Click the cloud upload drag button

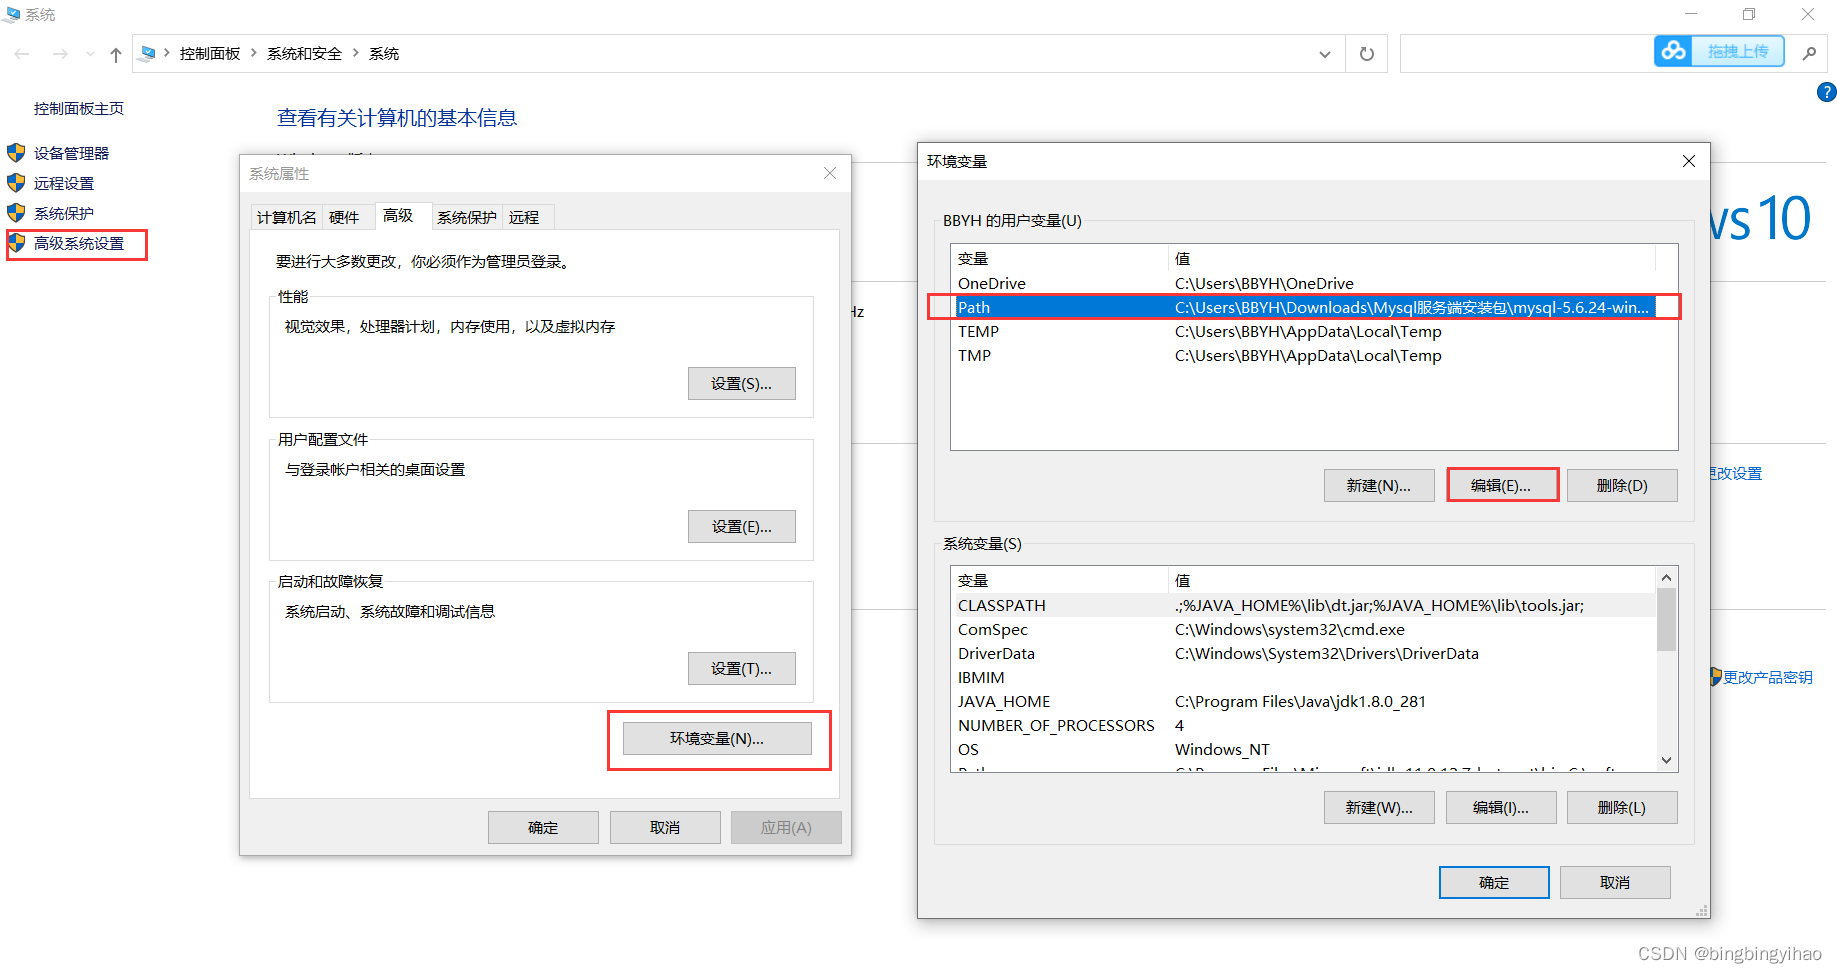[1719, 51]
